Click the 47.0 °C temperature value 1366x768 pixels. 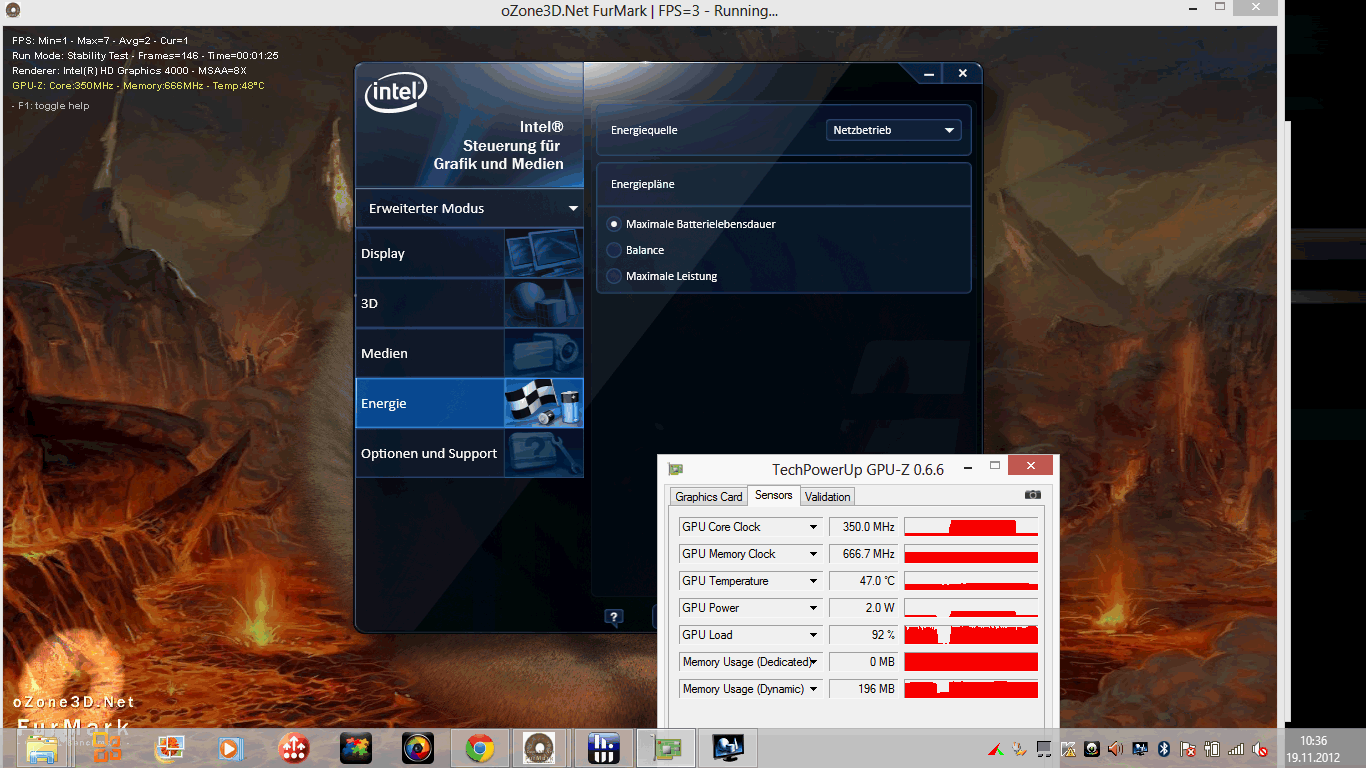point(864,581)
